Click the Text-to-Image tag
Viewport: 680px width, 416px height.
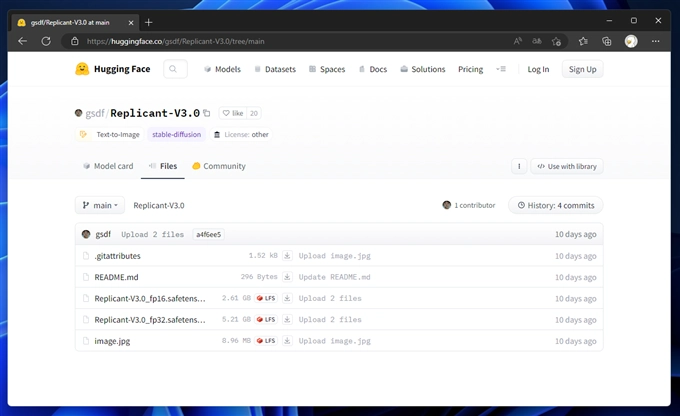109,134
